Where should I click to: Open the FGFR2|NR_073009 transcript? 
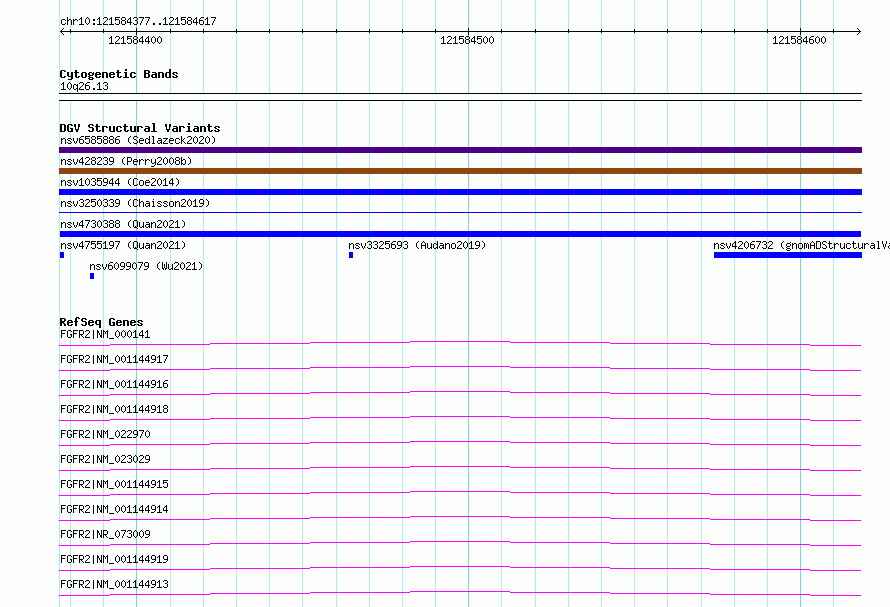tap(105, 534)
